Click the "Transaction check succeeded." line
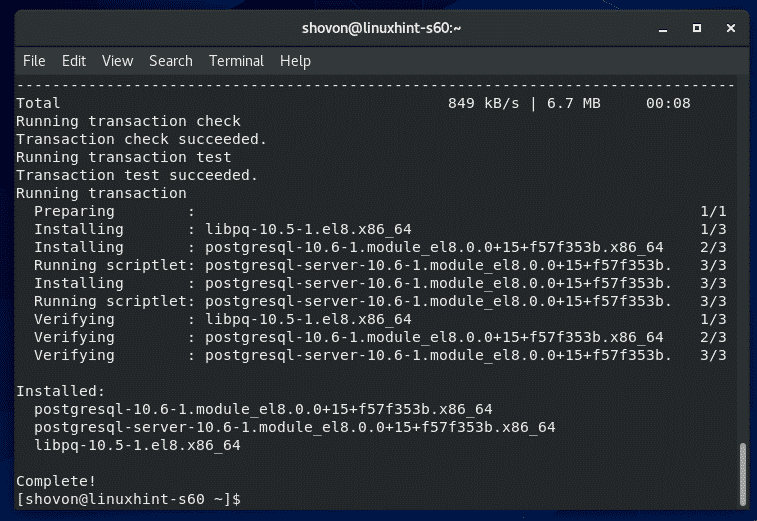Screen dimensions: 757x521 [x=141, y=139]
